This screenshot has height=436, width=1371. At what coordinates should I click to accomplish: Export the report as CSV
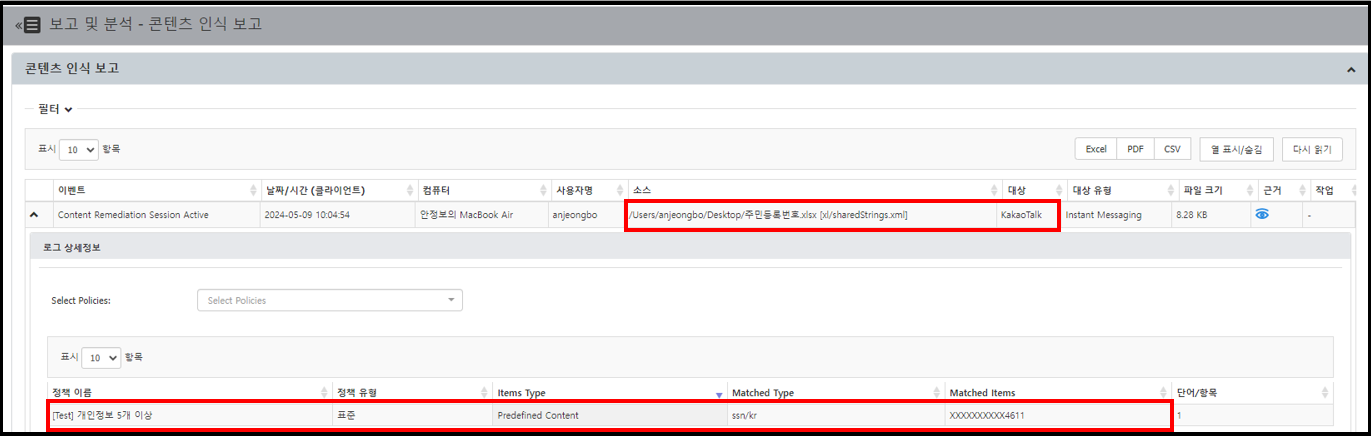(x=1172, y=149)
